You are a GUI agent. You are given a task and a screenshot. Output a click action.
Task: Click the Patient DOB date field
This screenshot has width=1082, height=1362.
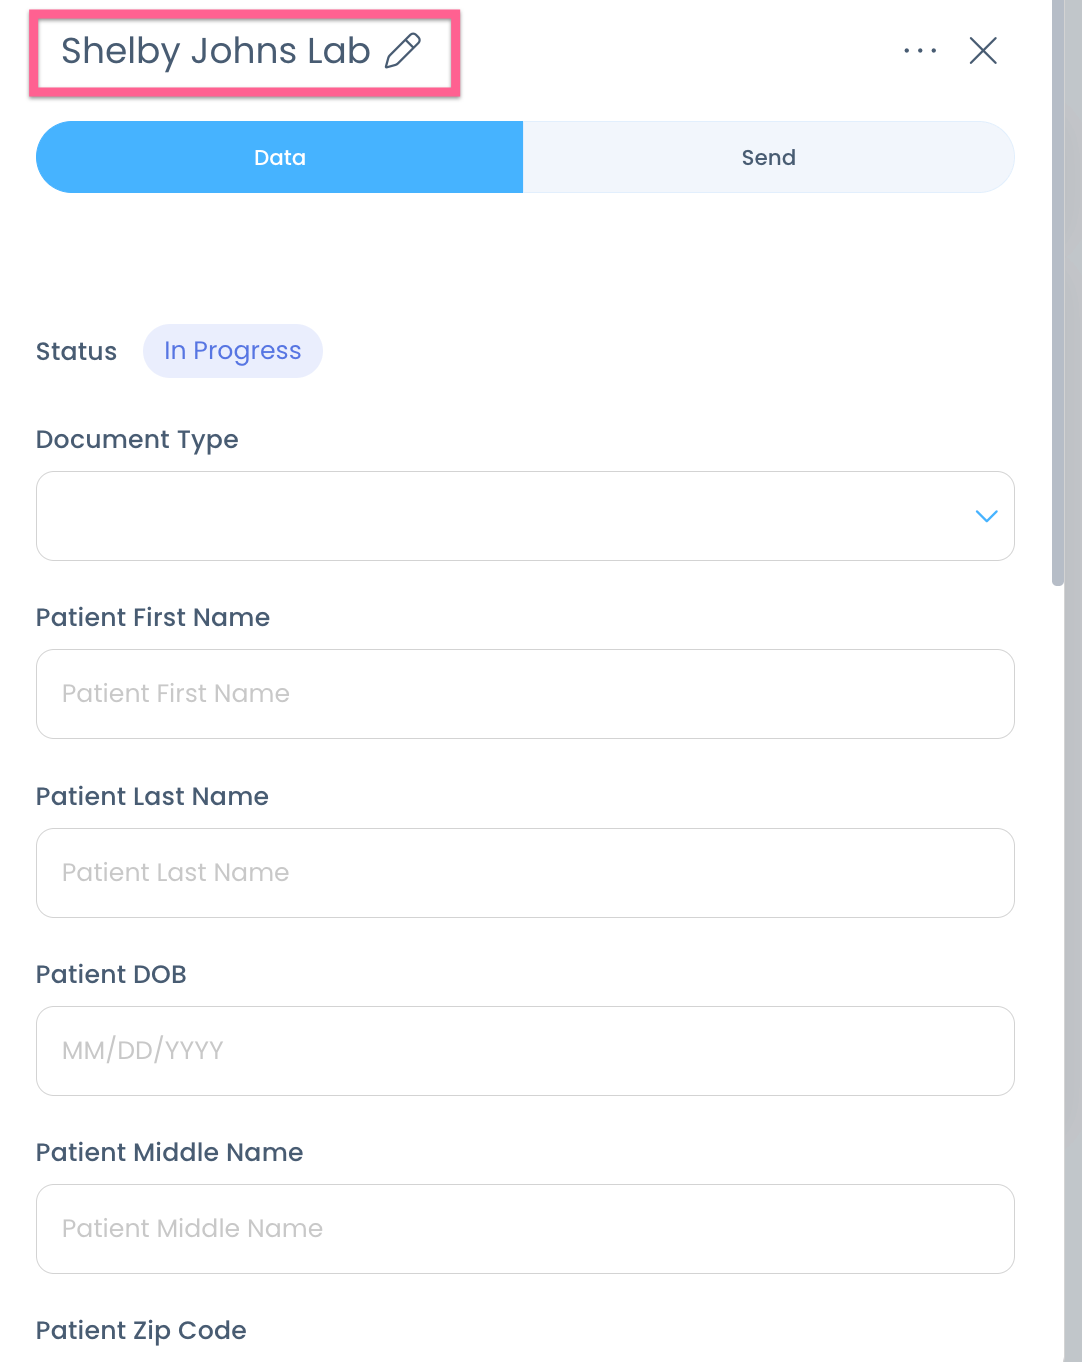[x=525, y=1051]
